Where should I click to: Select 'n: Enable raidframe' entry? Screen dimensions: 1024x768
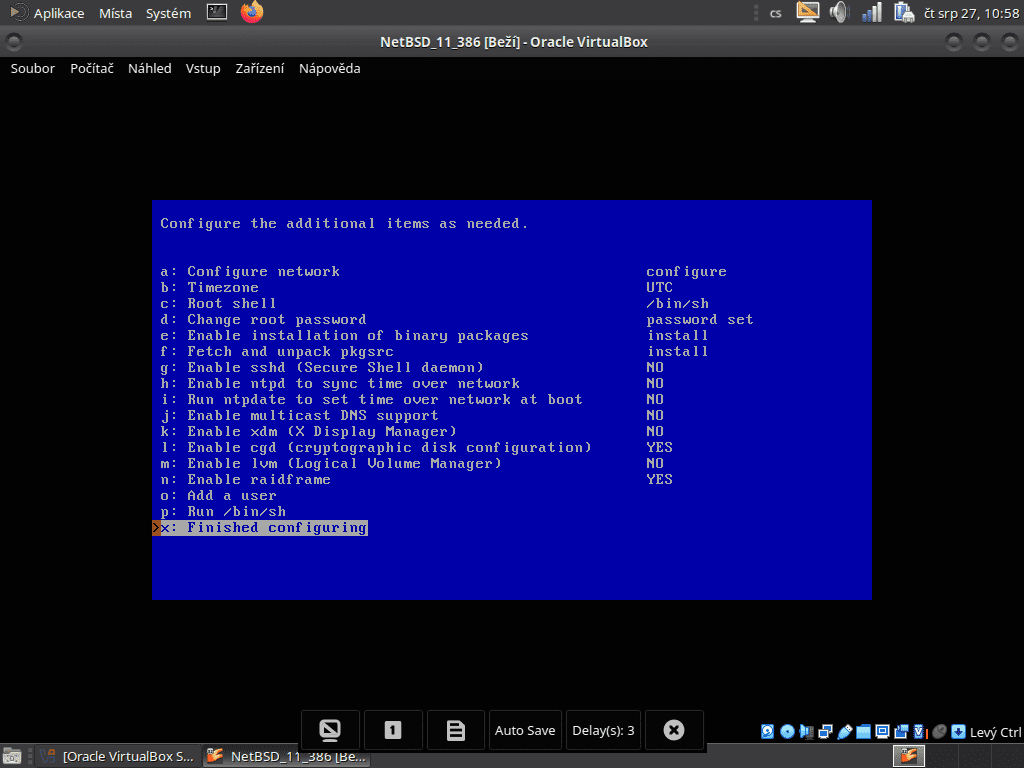246,480
